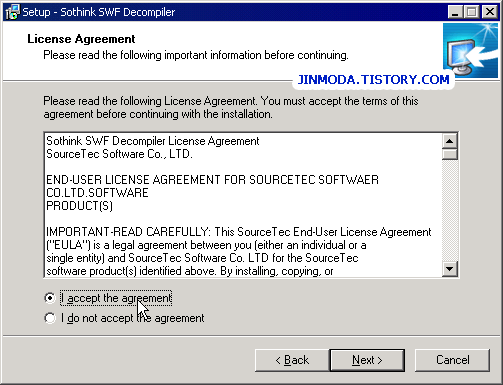Go back with the Back button
The height and width of the screenshot is (385, 503).
coord(292,360)
